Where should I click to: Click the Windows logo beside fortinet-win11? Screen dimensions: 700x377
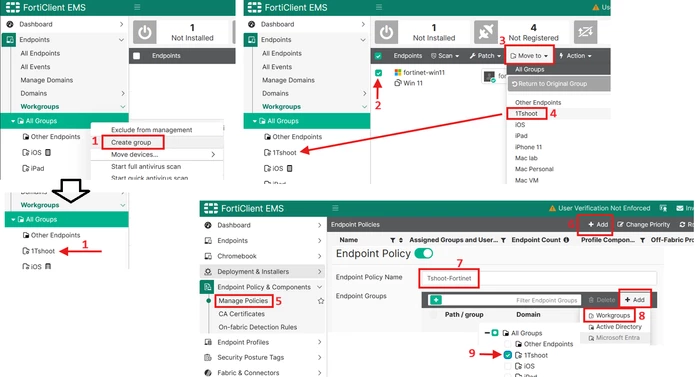pyautogui.click(x=398, y=72)
